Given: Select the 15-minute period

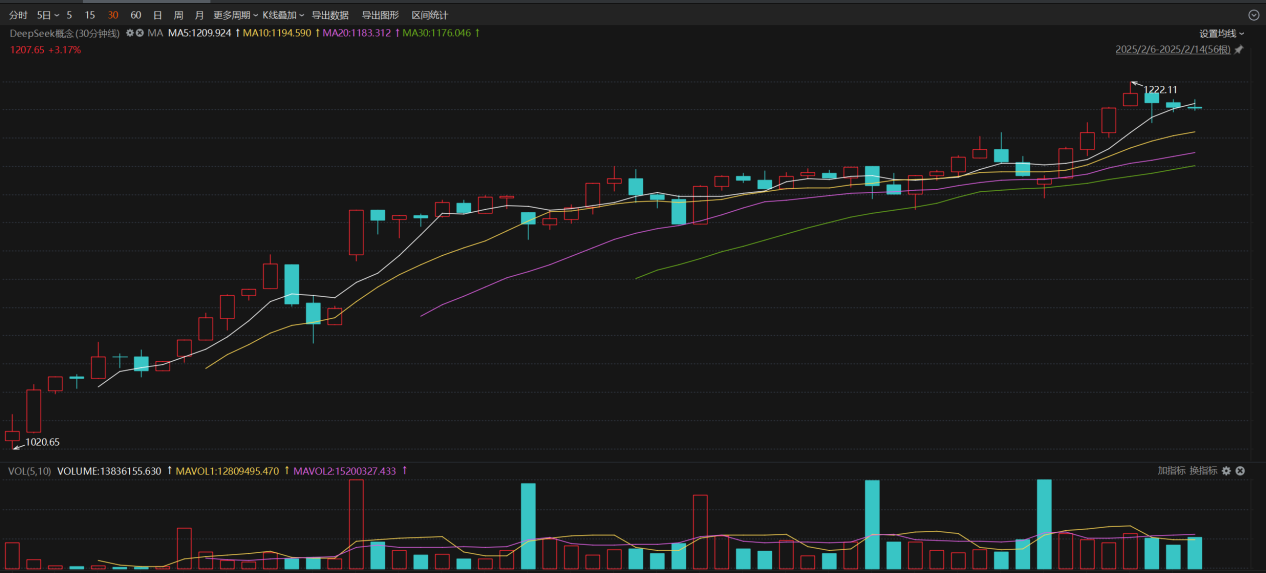Looking at the screenshot, I should click(x=90, y=15).
